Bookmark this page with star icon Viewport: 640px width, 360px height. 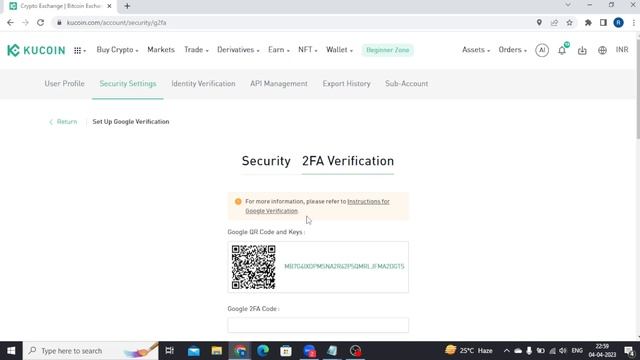(x=569, y=22)
